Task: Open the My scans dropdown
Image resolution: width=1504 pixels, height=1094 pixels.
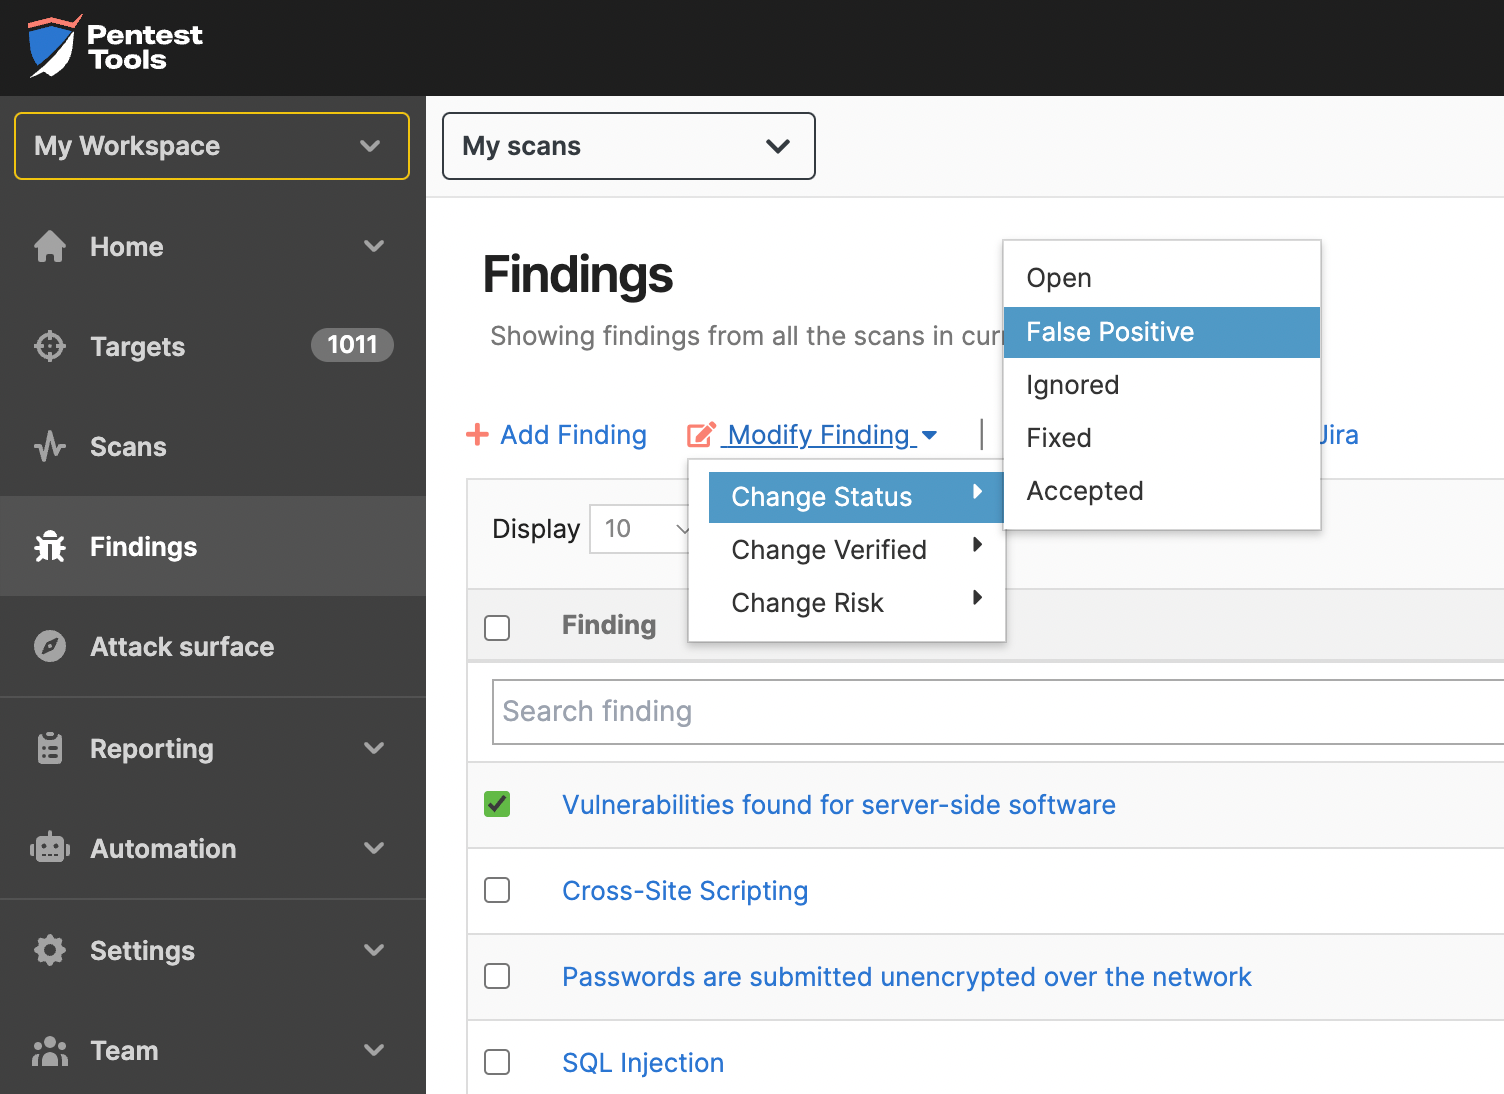Action: (x=628, y=146)
